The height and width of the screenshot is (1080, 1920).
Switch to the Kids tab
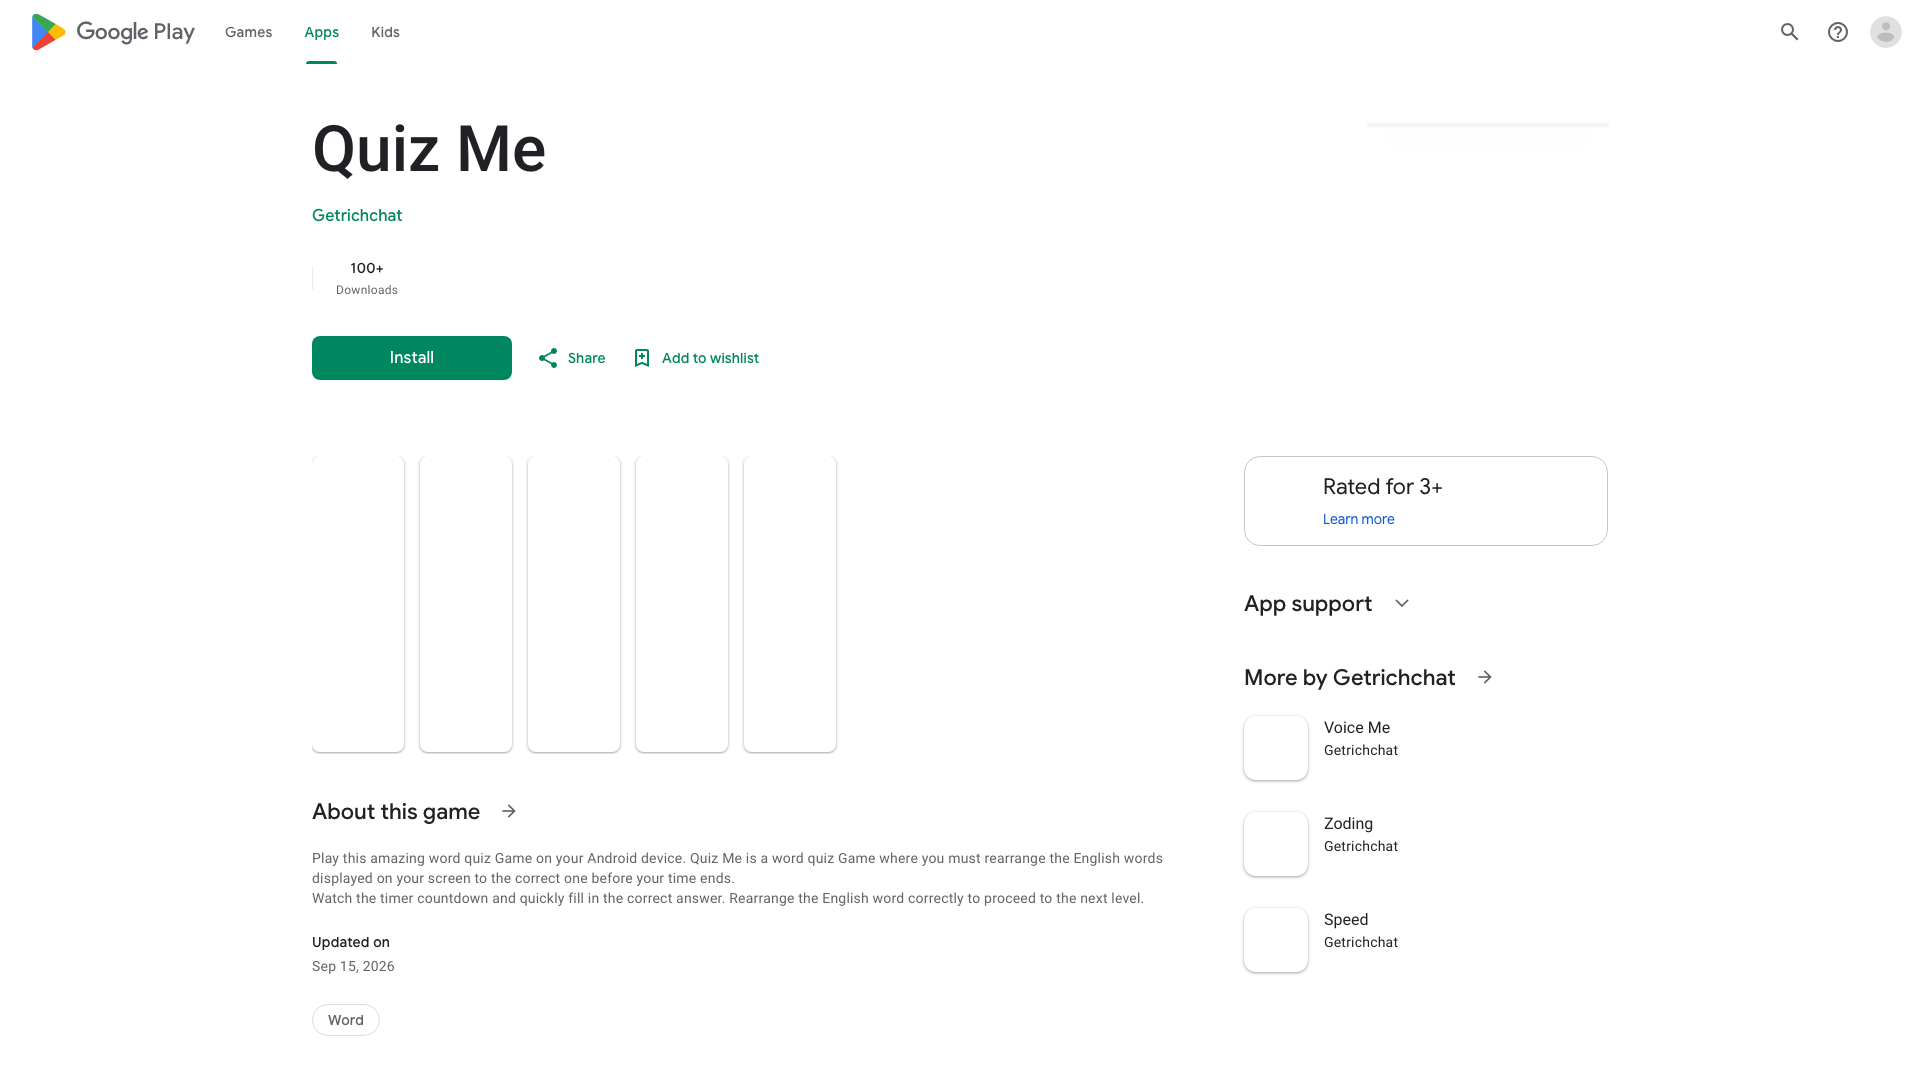[x=385, y=32]
